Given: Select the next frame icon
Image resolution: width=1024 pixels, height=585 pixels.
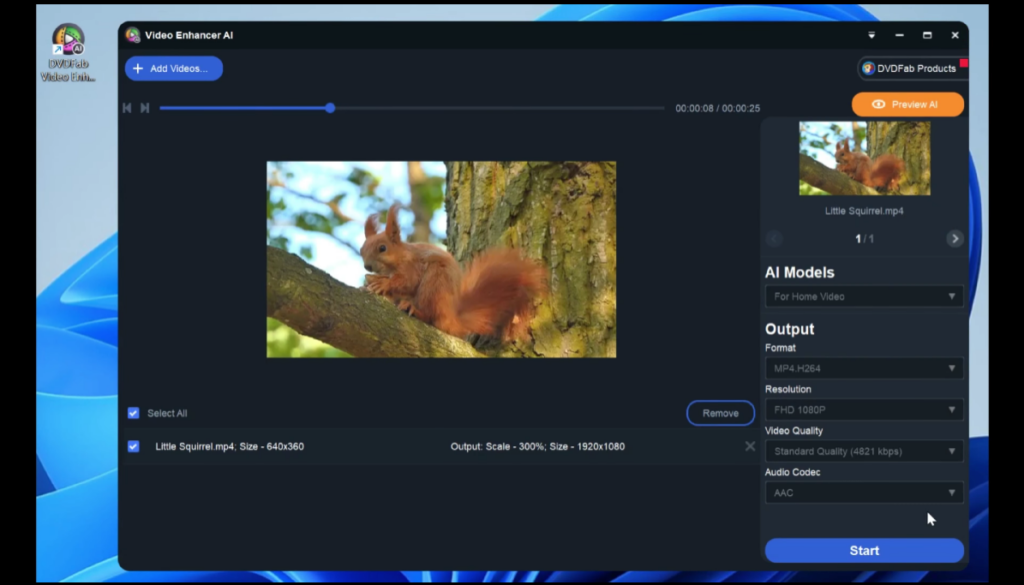Looking at the screenshot, I should coord(144,107).
